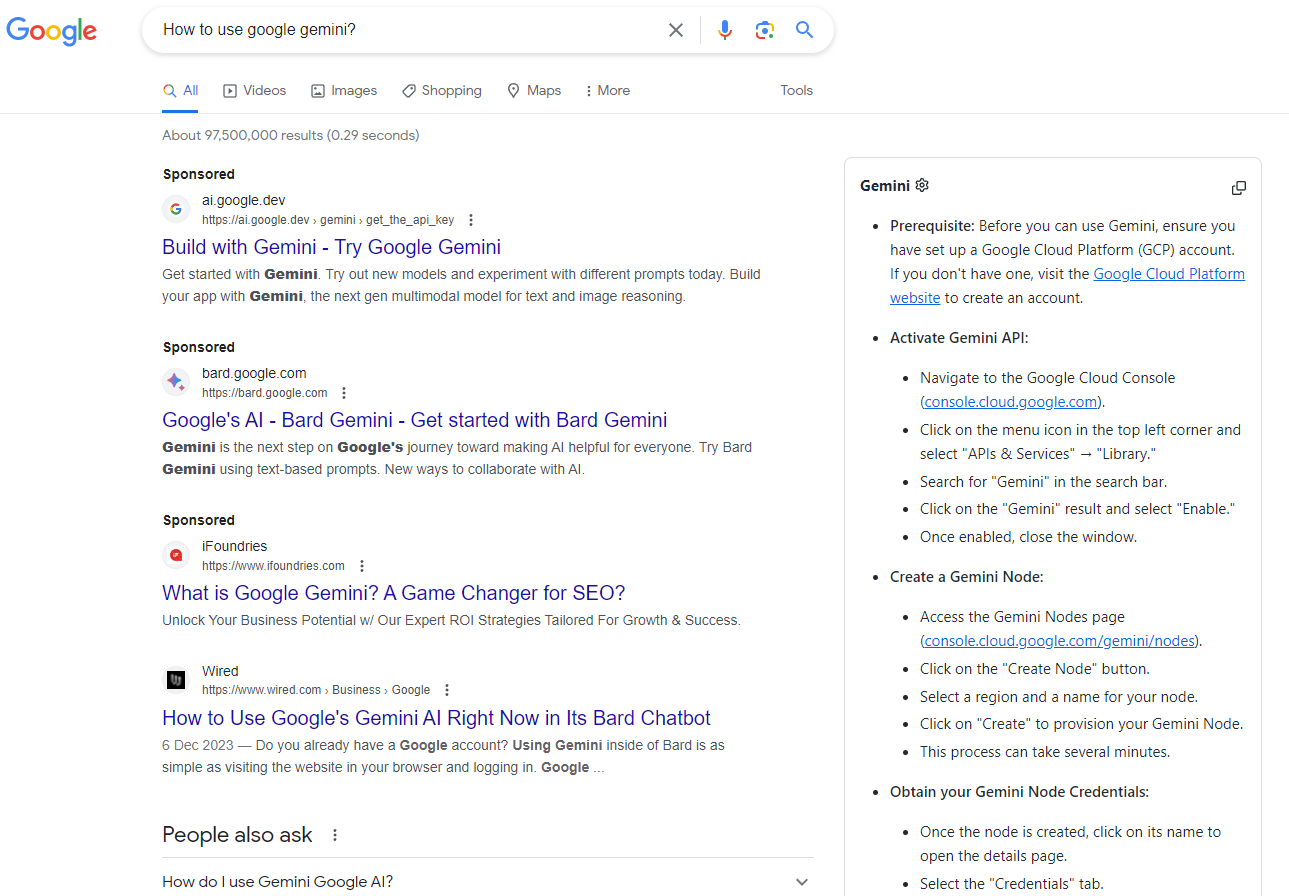Click ai.google.dev Google favicon

pyautogui.click(x=176, y=209)
